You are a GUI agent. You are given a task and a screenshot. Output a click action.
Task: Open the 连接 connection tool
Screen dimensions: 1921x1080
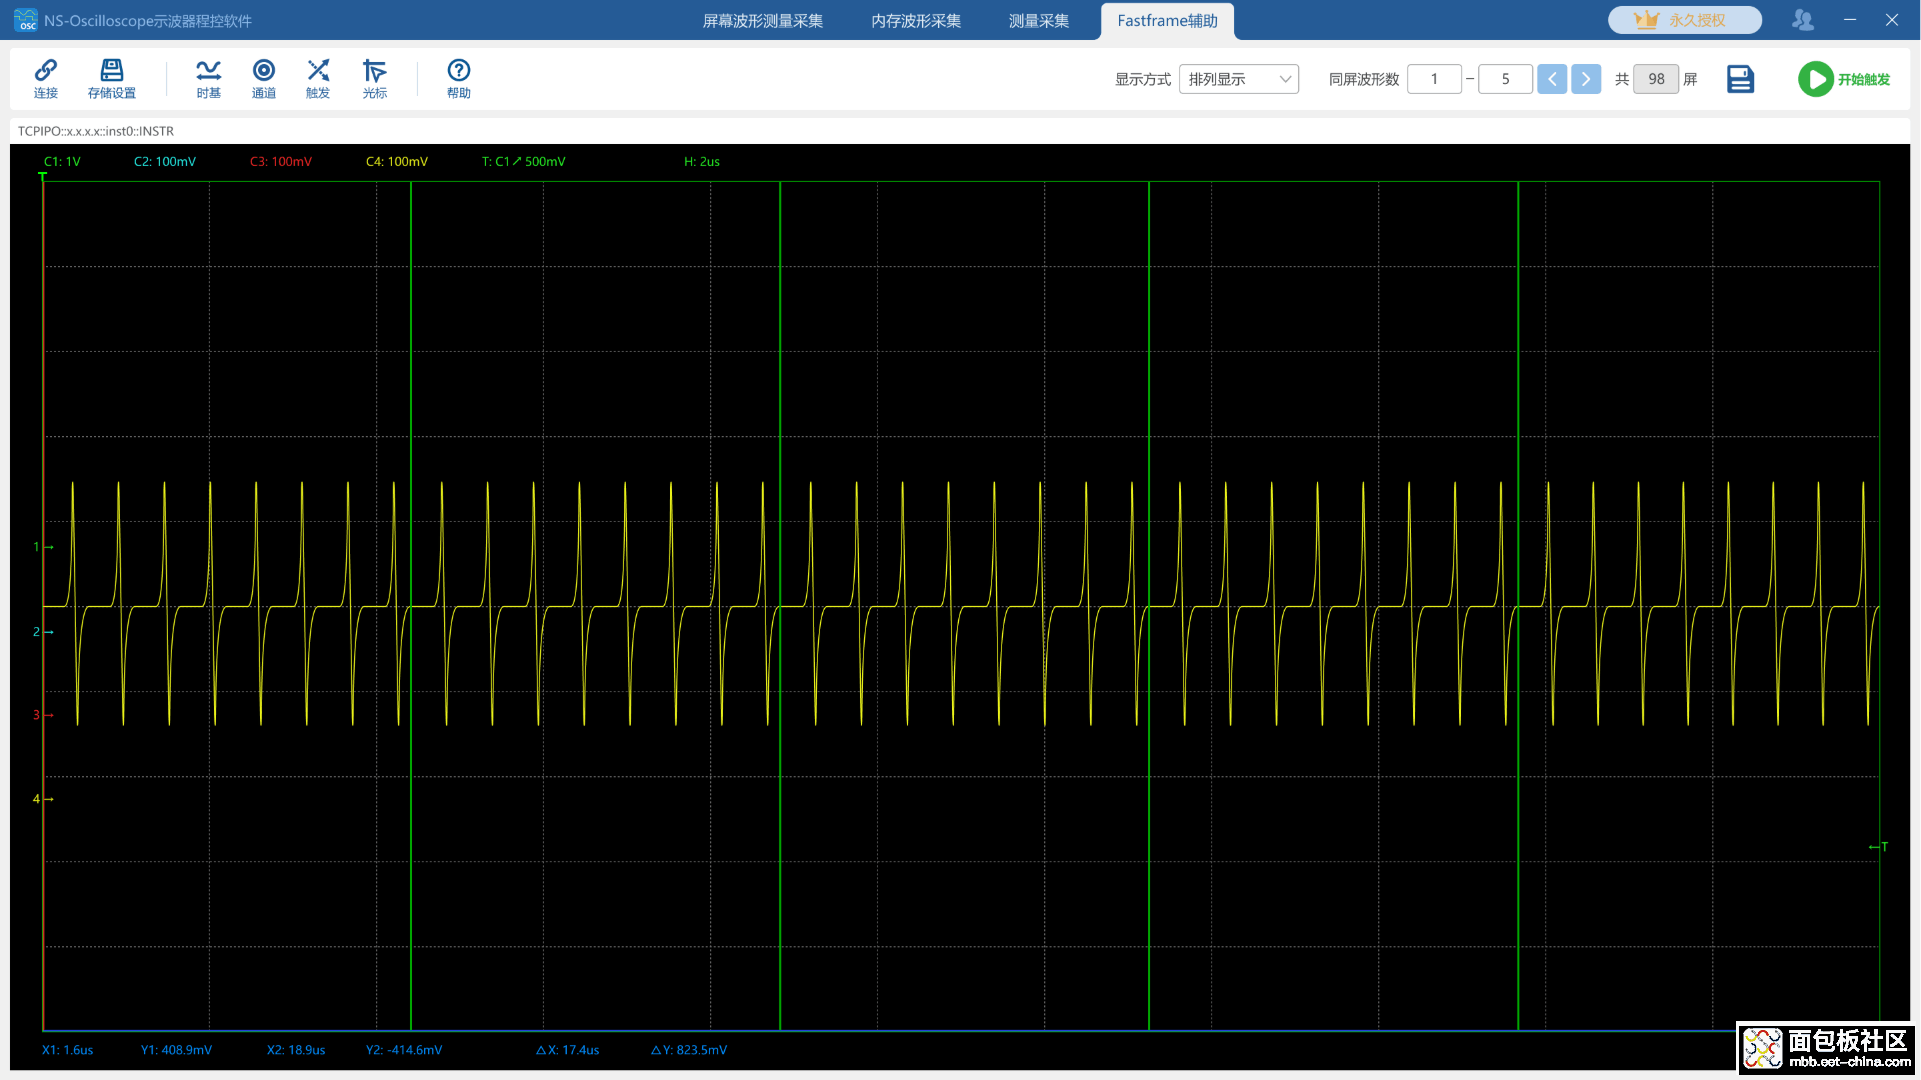[46, 78]
